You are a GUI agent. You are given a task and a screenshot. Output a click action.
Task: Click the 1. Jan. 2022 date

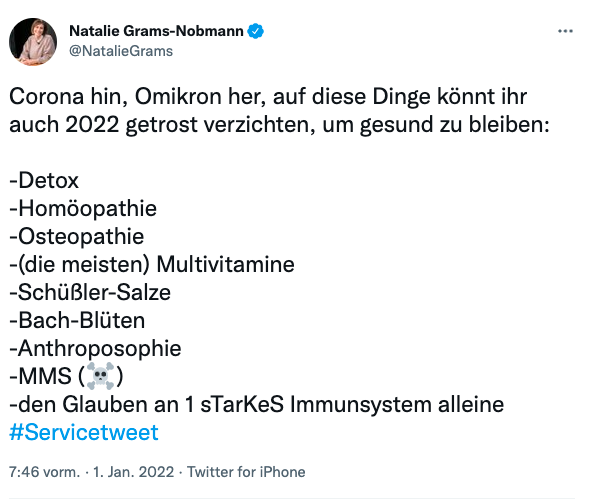(133, 472)
